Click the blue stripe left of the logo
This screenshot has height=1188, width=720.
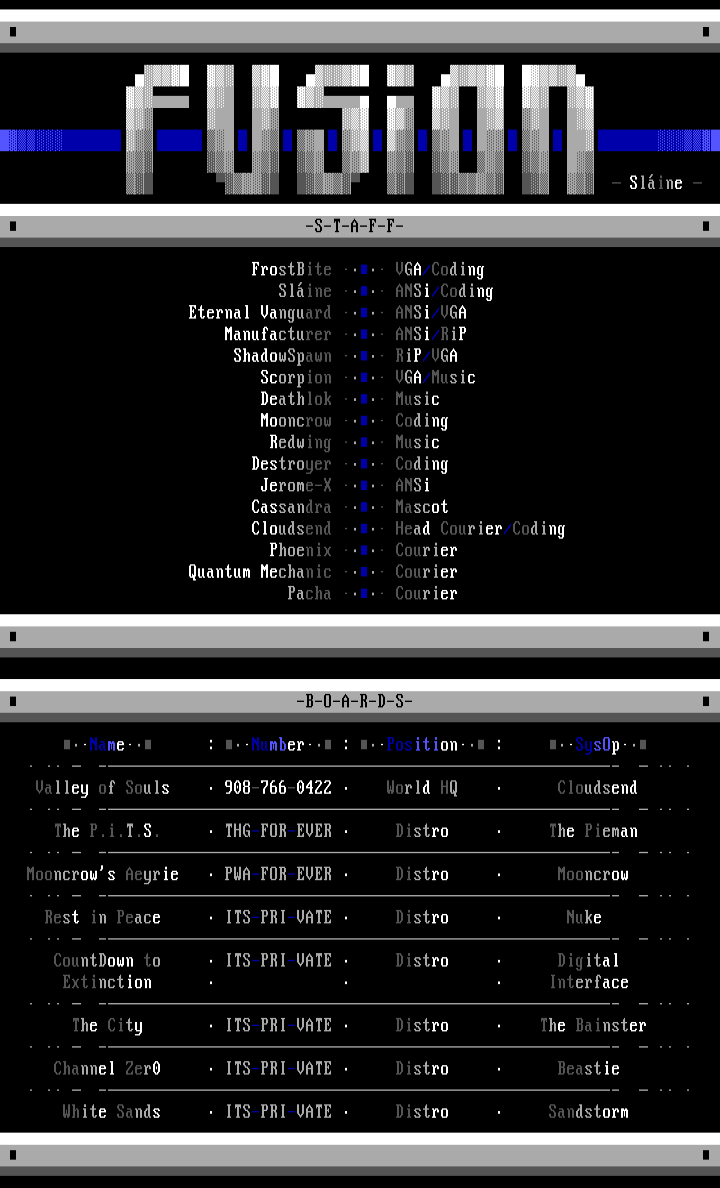pyautogui.click(x=60, y=140)
